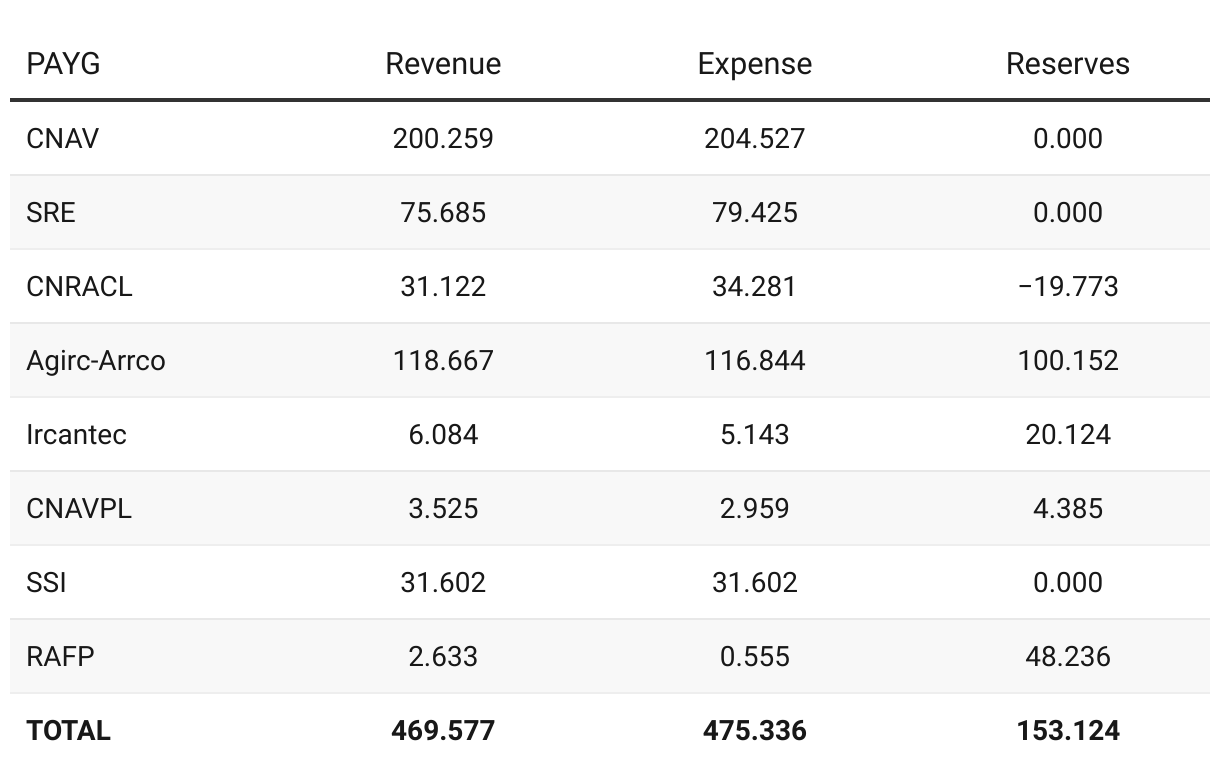Click the PAYG column header
Image resolution: width=1220 pixels, height=776 pixels.
pyautogui.click(x=63, y=64)
